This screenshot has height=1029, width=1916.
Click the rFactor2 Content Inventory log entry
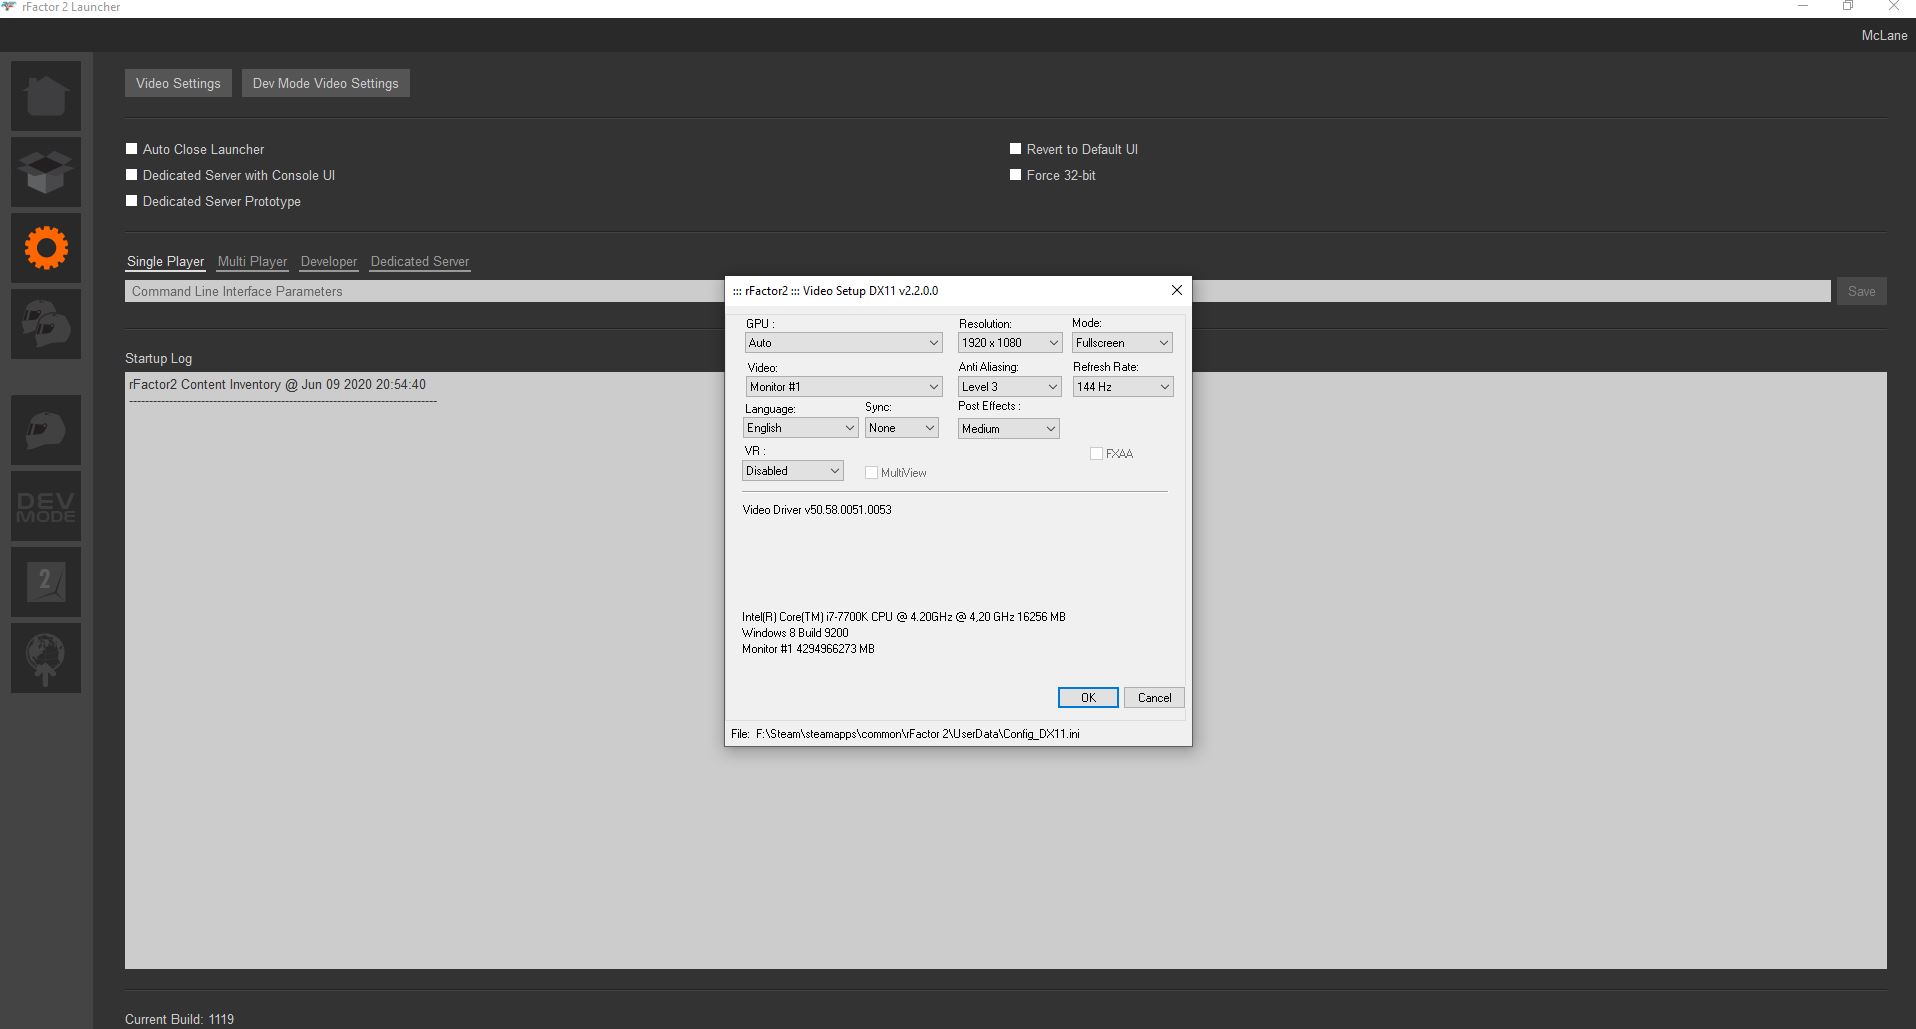[x=277, y=385]
